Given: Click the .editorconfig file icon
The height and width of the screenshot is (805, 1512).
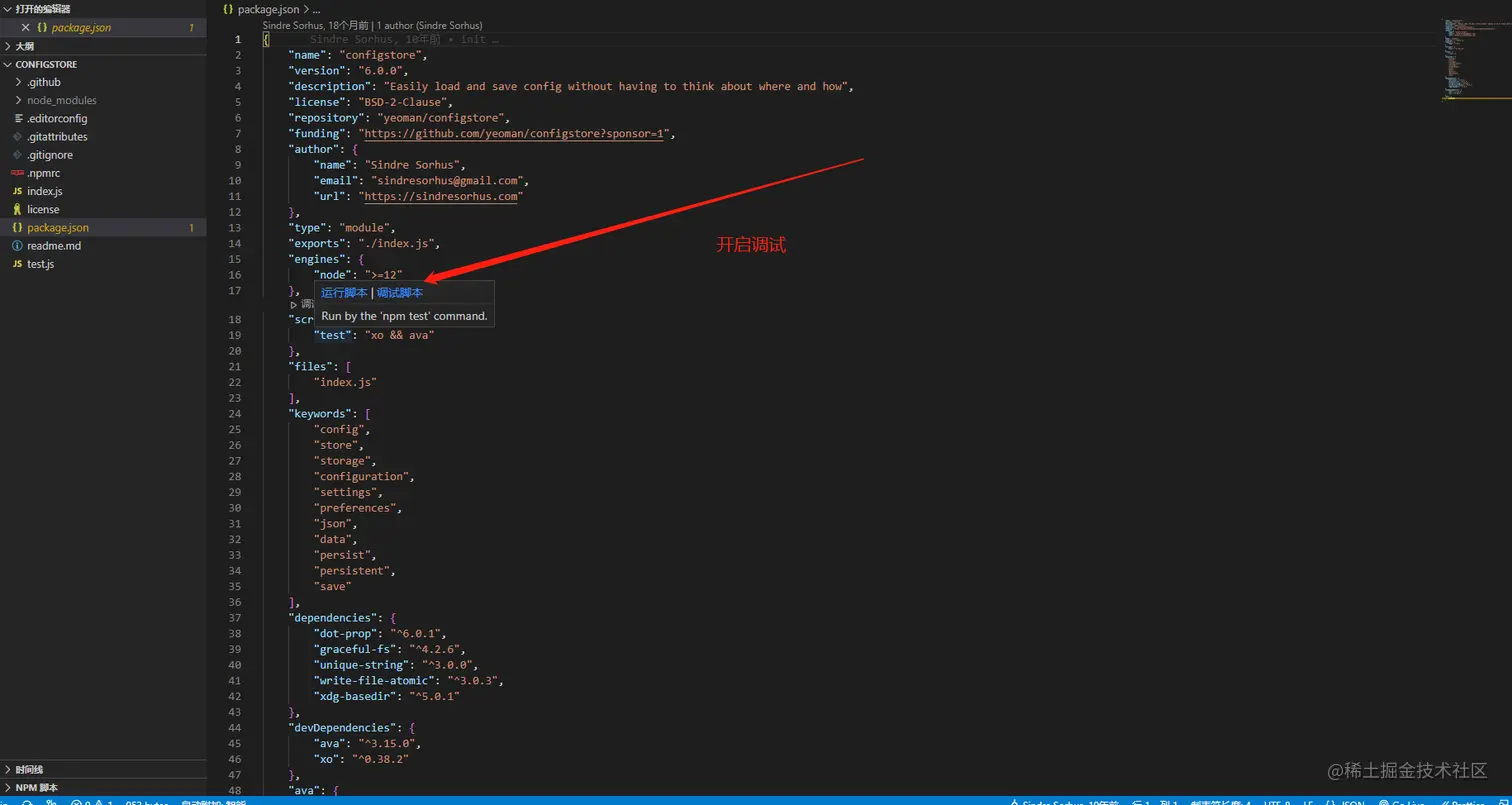Looking at the screenshot, I should point(18,119).
